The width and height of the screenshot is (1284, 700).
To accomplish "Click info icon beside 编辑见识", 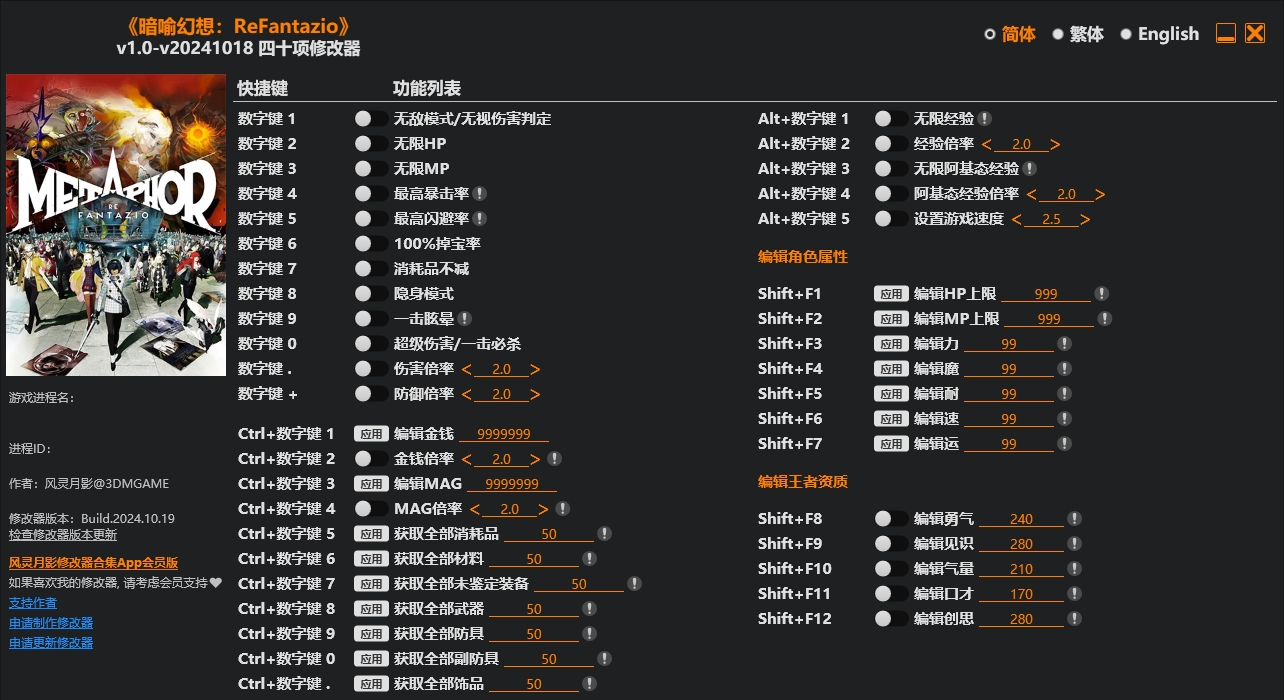I will 1074,544.
